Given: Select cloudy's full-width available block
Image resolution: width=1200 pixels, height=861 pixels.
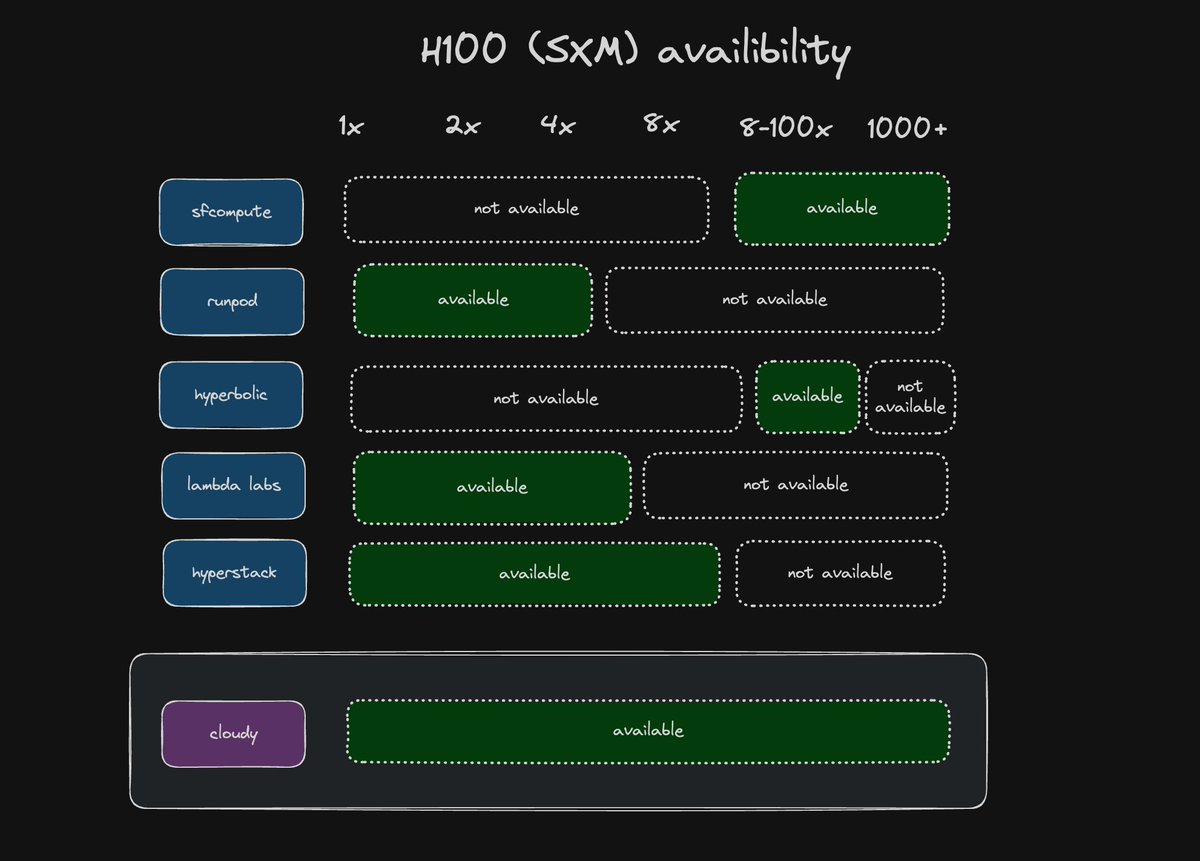Looking at the screenshot, I should pyautogui.click(x=648, y=731).
